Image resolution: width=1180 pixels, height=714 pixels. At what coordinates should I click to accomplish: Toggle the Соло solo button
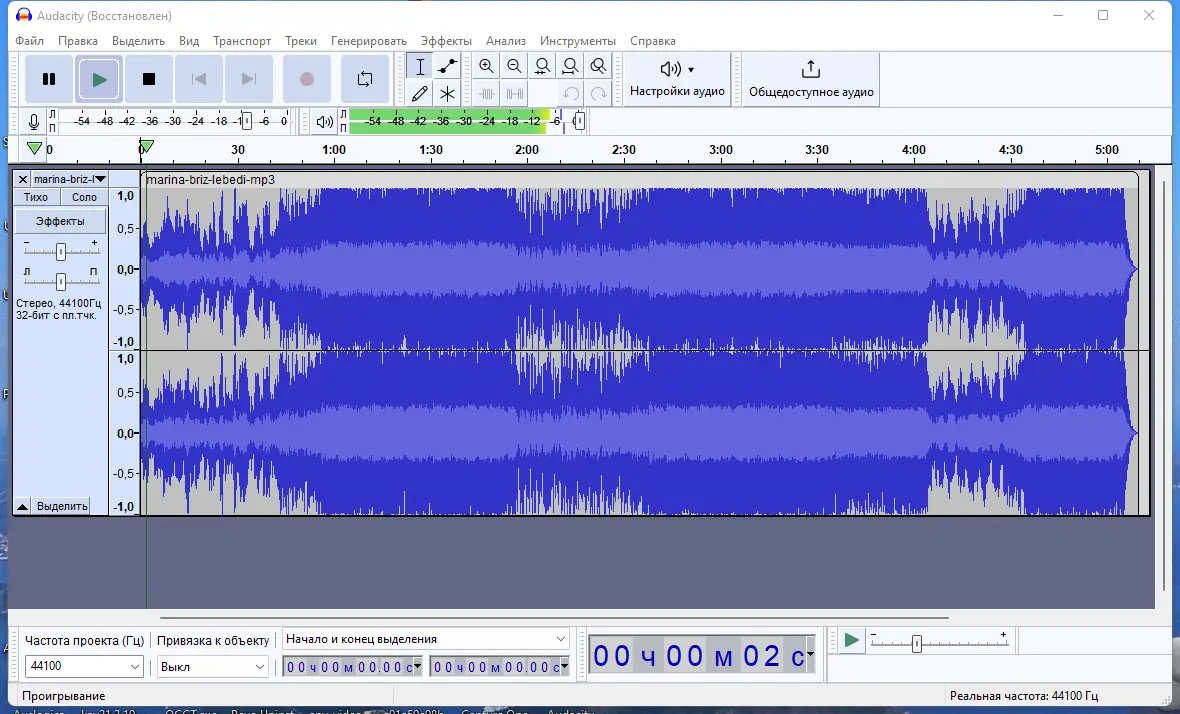pyautogui.click(x=84, y=197)
